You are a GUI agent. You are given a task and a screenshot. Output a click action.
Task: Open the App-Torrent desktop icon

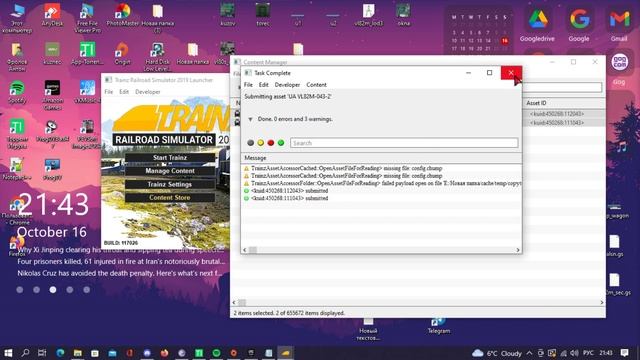[87, 53]
